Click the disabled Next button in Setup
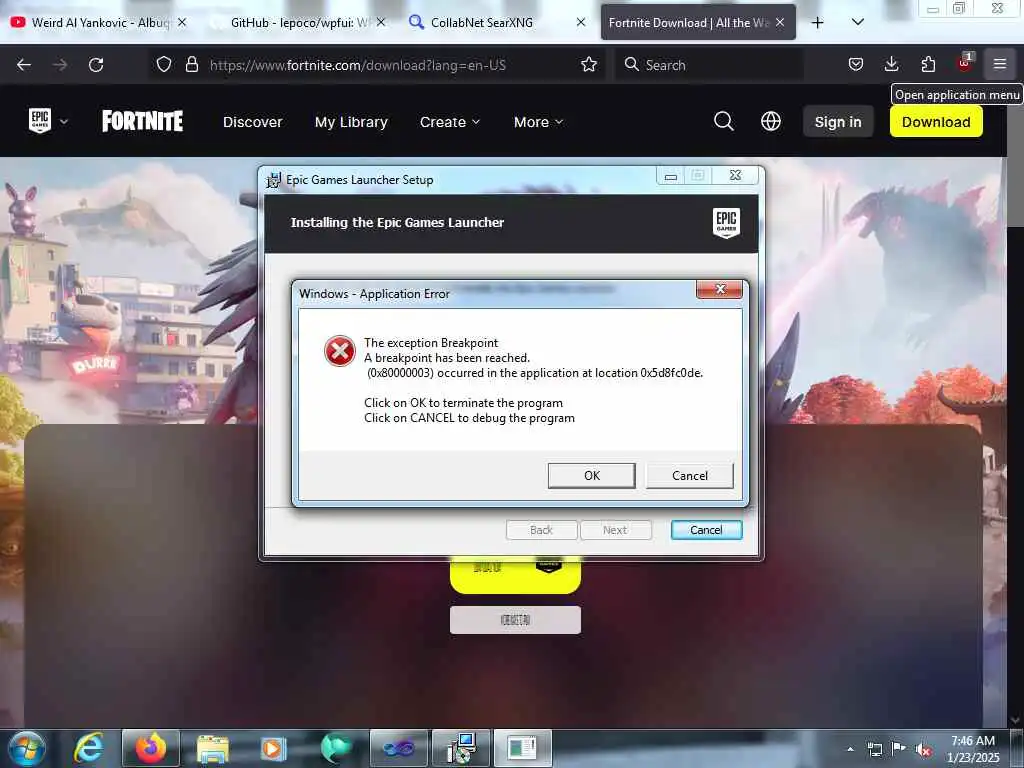 tap(615, 530)
